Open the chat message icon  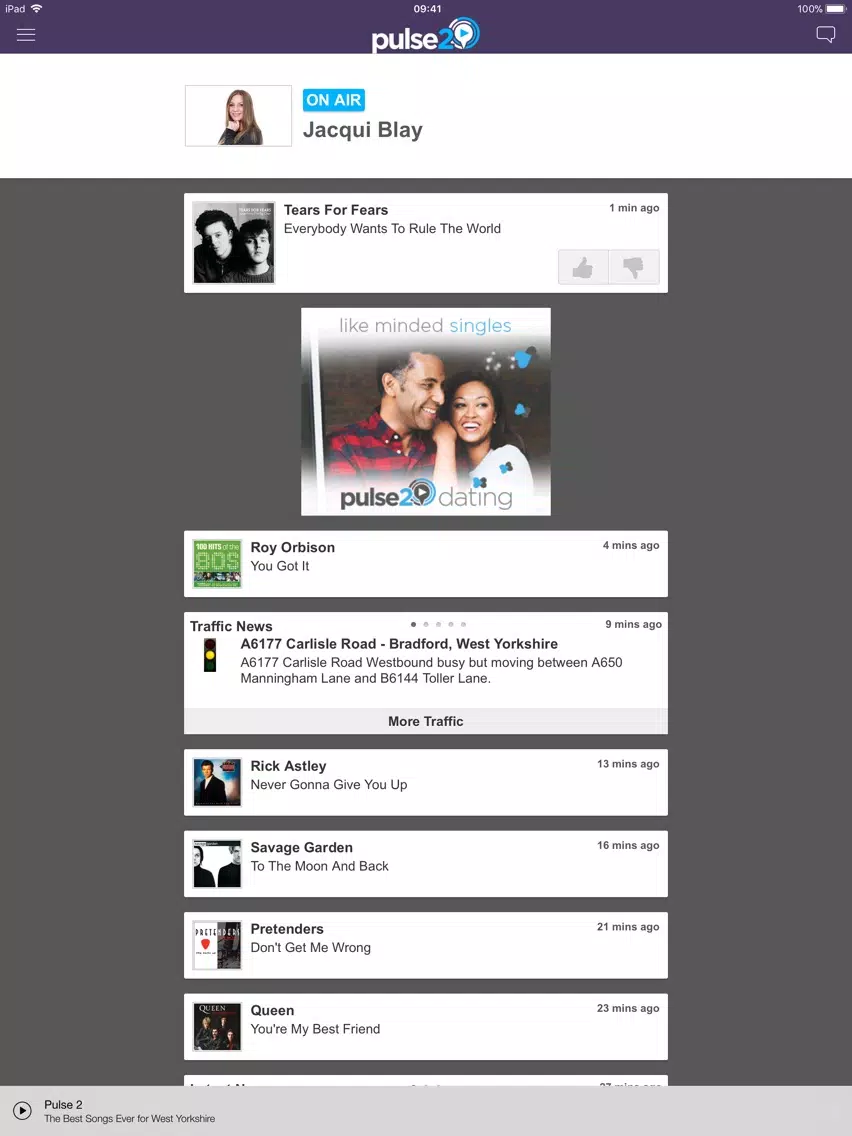click(x=825, y=35)
